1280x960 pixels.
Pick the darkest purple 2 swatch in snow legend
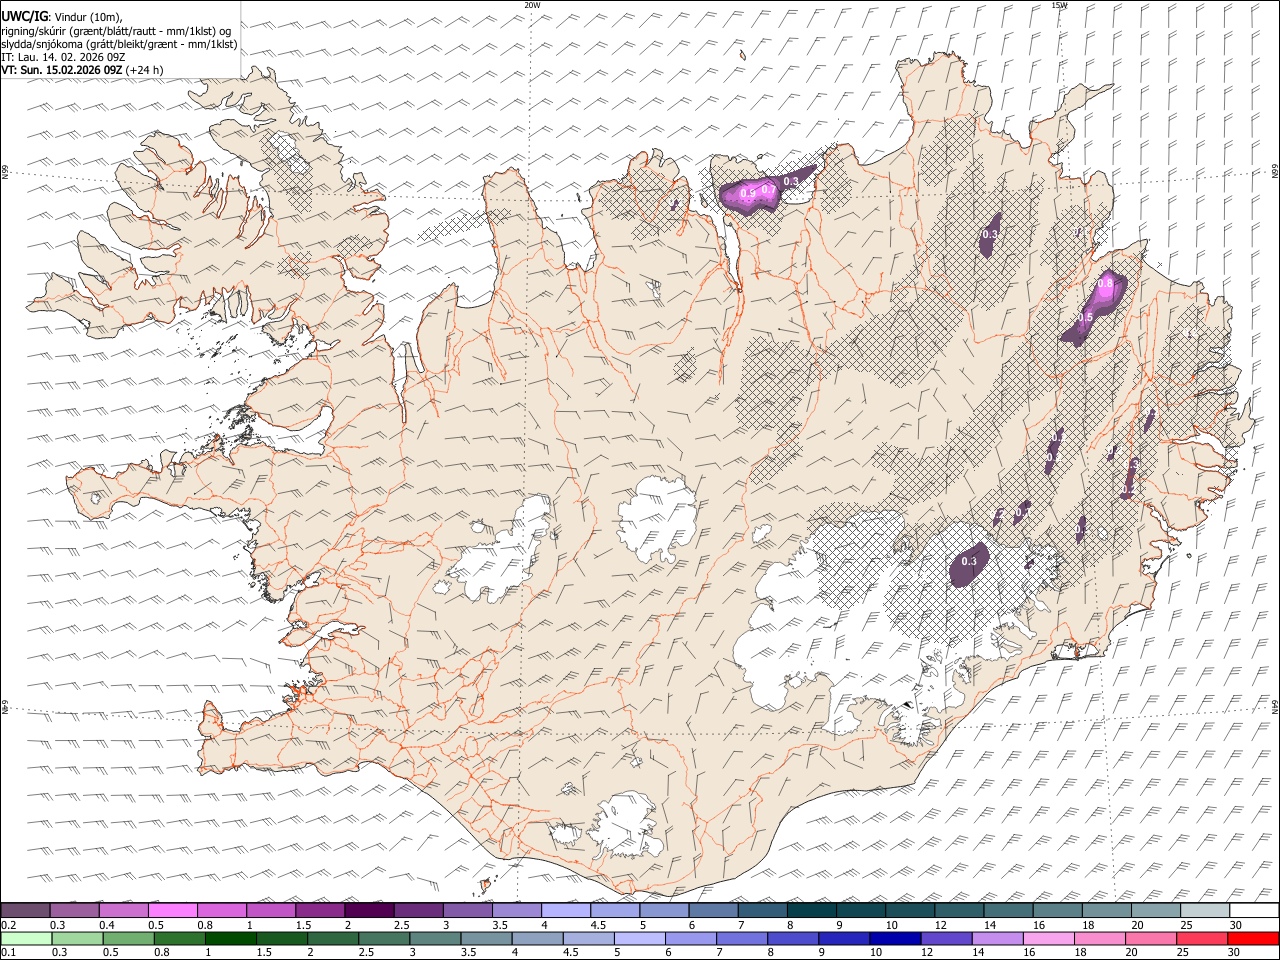(369, 911)
